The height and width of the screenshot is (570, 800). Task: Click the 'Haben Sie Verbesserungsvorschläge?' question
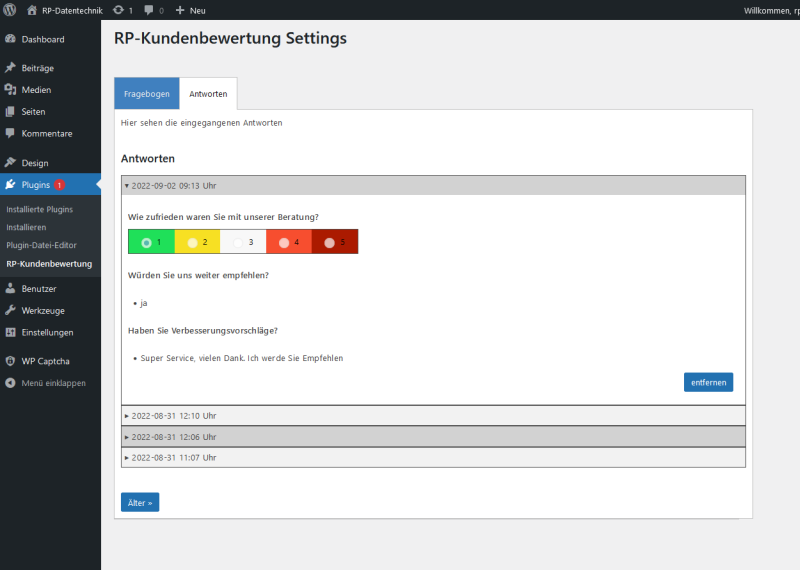tap(203, 331)
